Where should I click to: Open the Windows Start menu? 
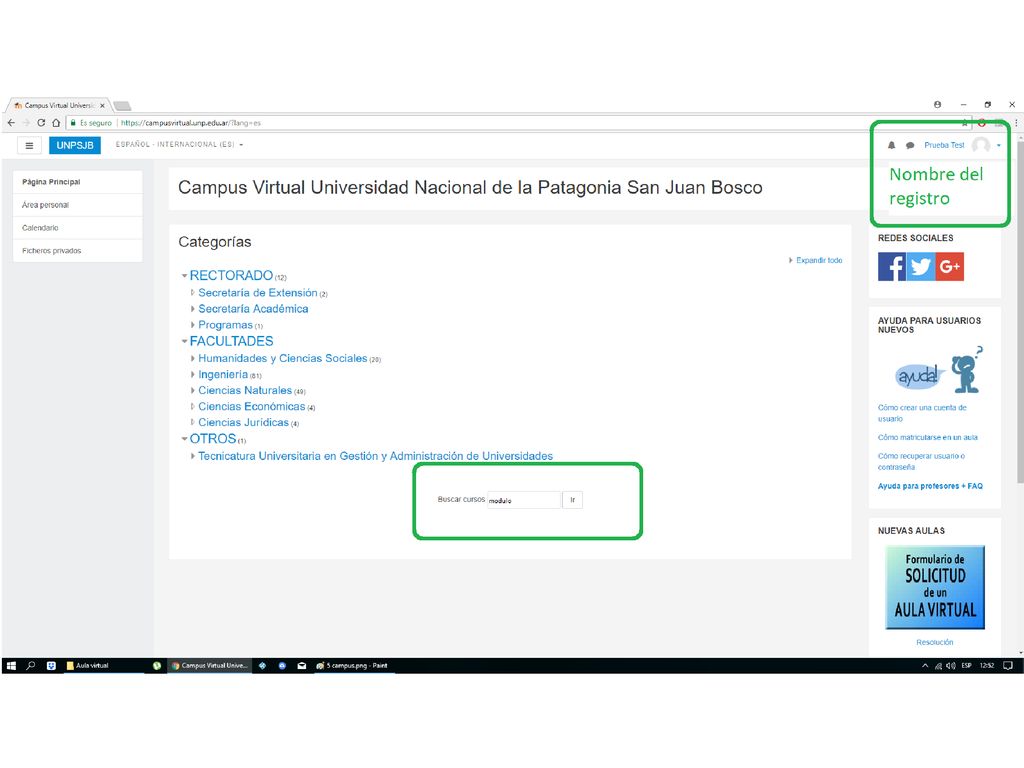point(11,665)
